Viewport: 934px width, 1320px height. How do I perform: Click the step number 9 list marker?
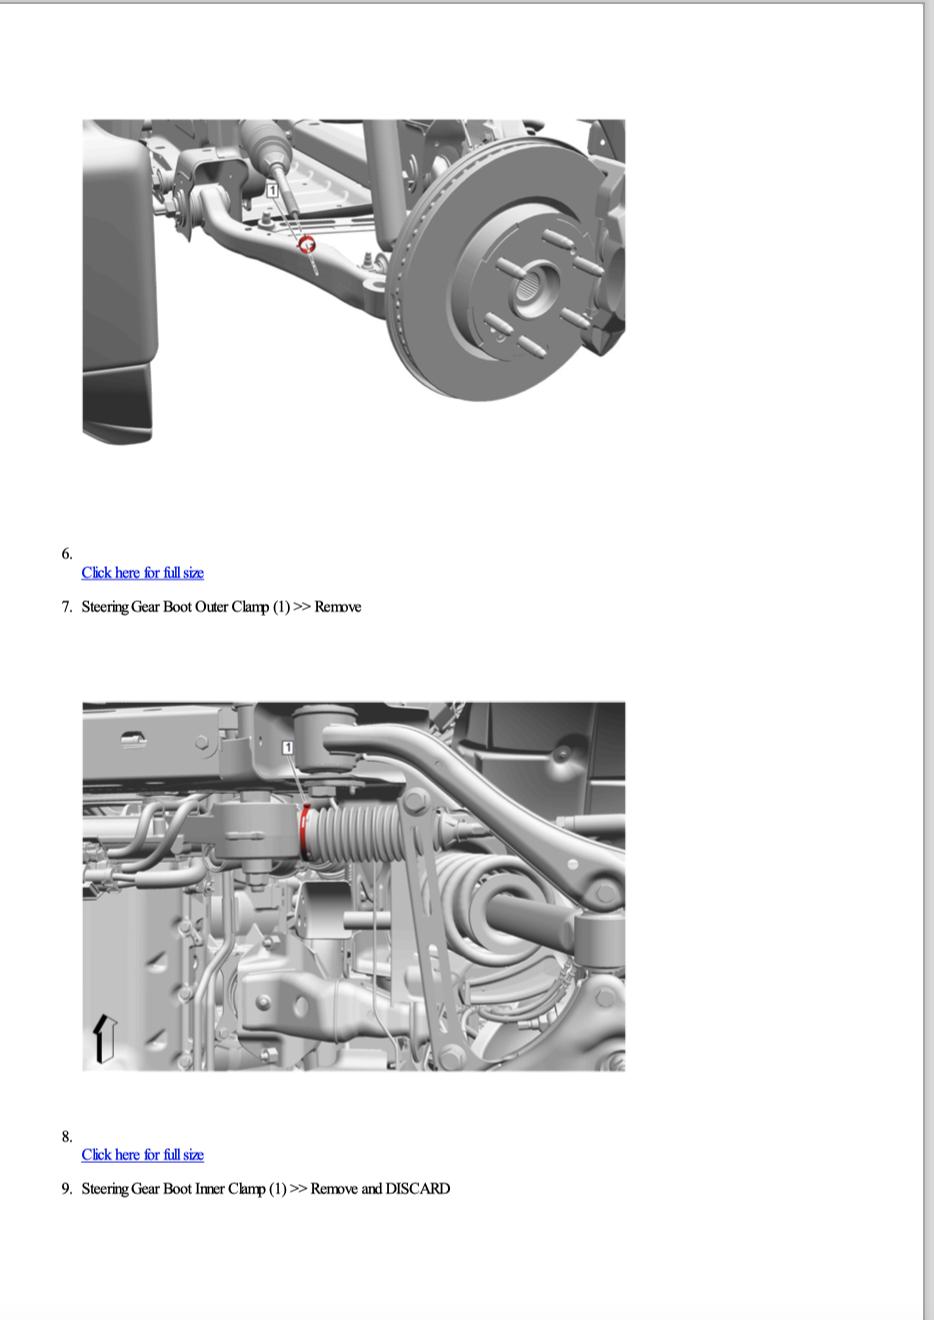(x=66, y=1189)
